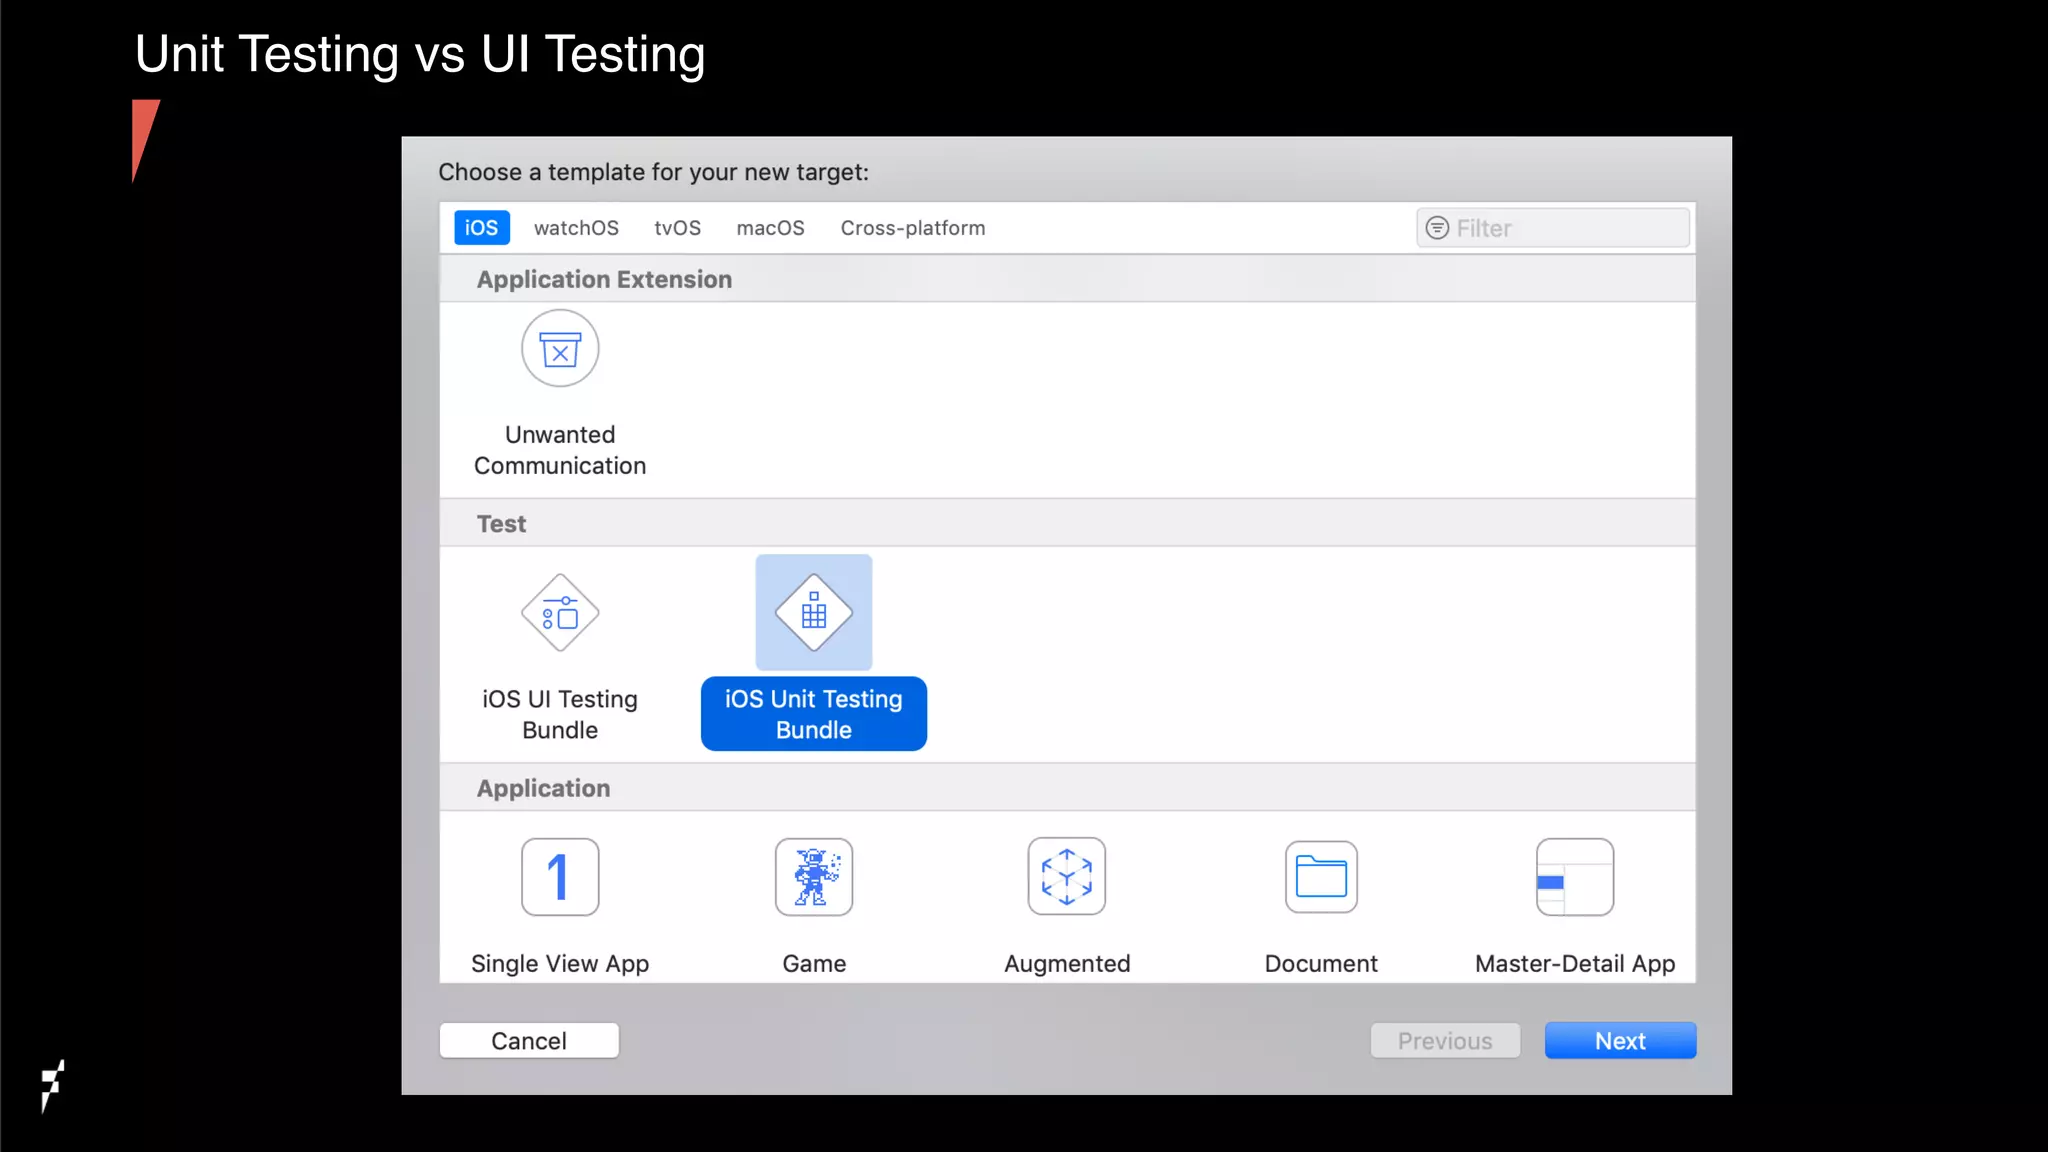
Task: Select the Document template icon
Action: pyautogui.click(x=1321, y=877)
